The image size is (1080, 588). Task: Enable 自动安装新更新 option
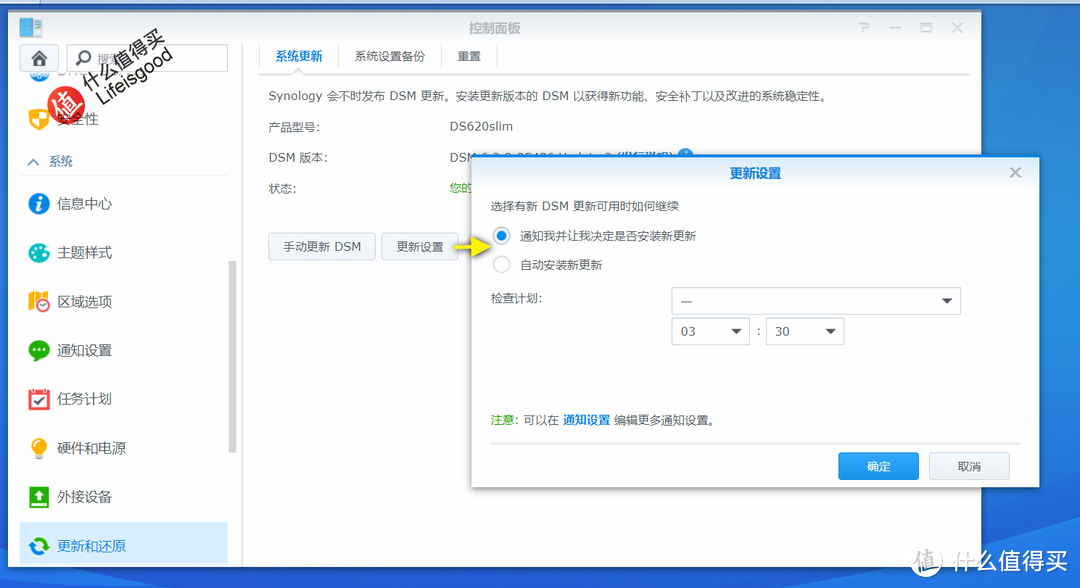500,264
